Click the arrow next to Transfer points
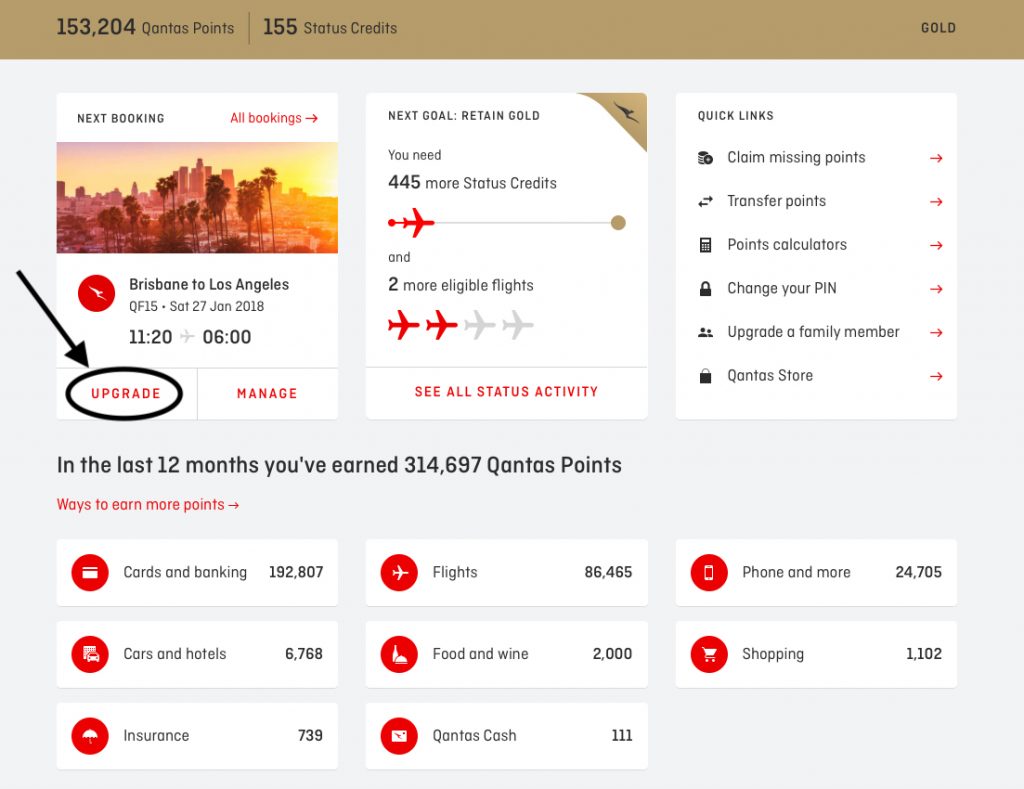1024x789 pixels. pos(936,202)
